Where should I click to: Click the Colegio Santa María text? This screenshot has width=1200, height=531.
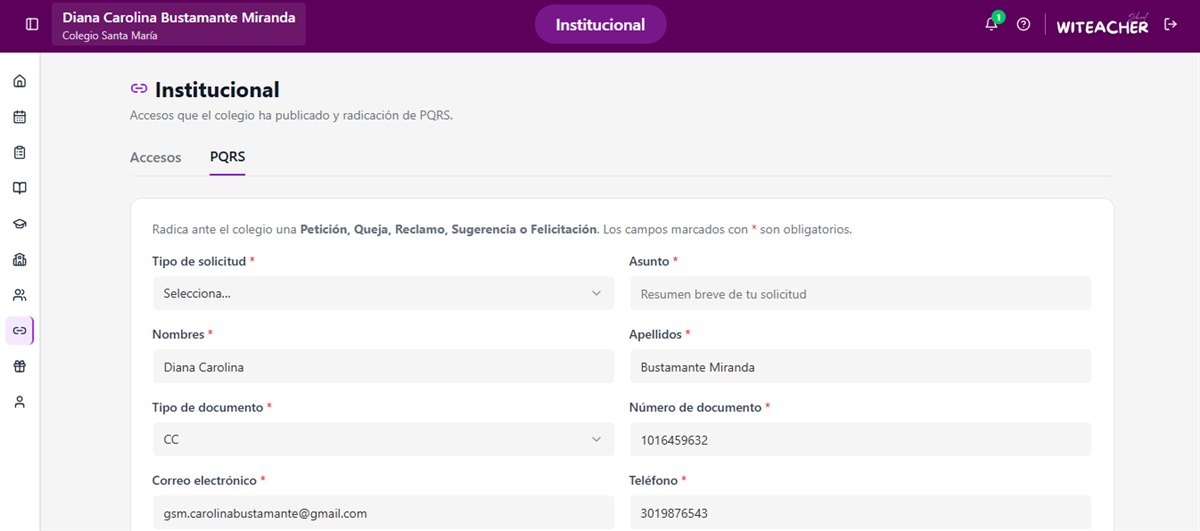coord(110,36)
